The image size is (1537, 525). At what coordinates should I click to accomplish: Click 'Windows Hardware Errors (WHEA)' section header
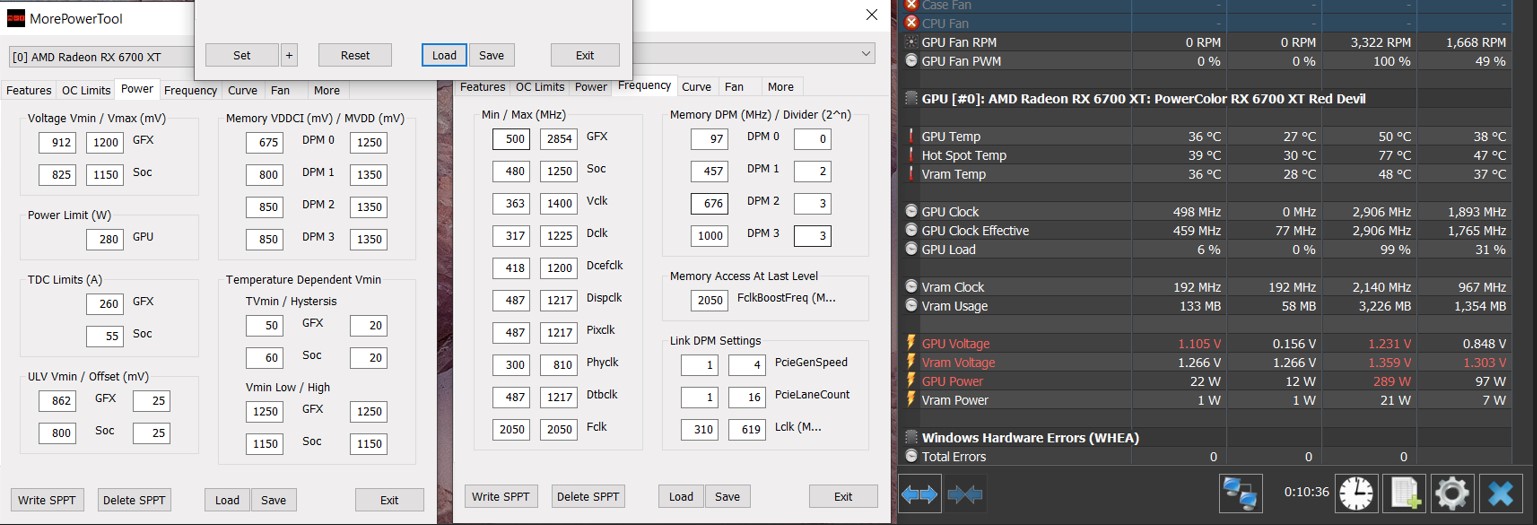pyautogui.click(x=1030, y=438)
